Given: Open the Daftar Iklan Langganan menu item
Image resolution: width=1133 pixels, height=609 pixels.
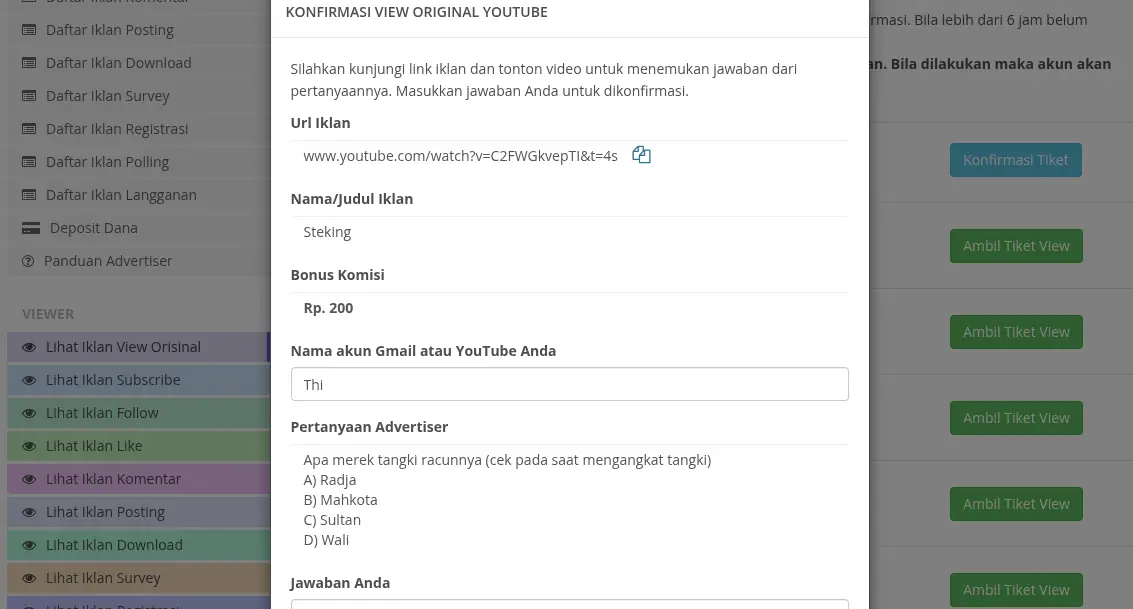Looking at the screenshot, I should coord(121,194).
